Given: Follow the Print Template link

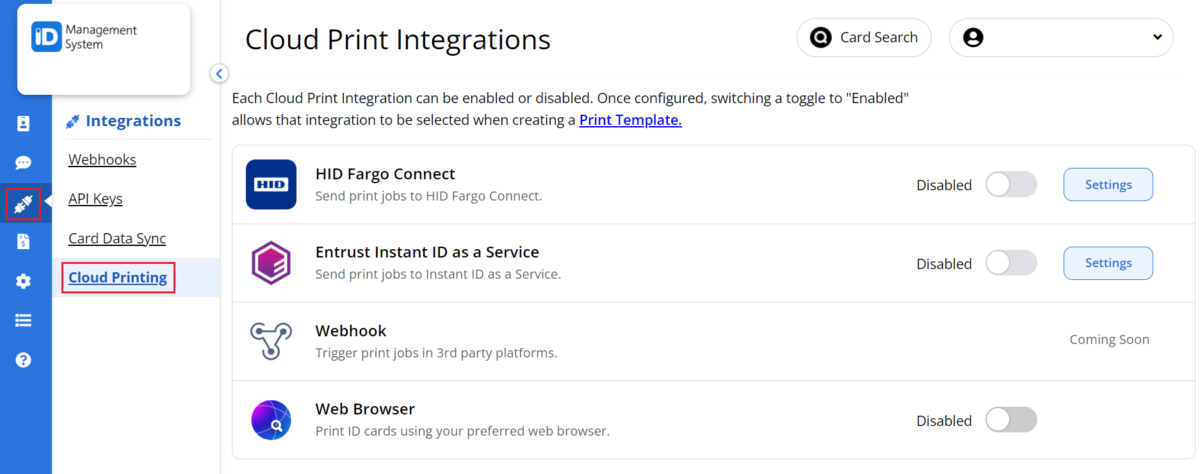Looking at the screenshot, I should 630,120.
